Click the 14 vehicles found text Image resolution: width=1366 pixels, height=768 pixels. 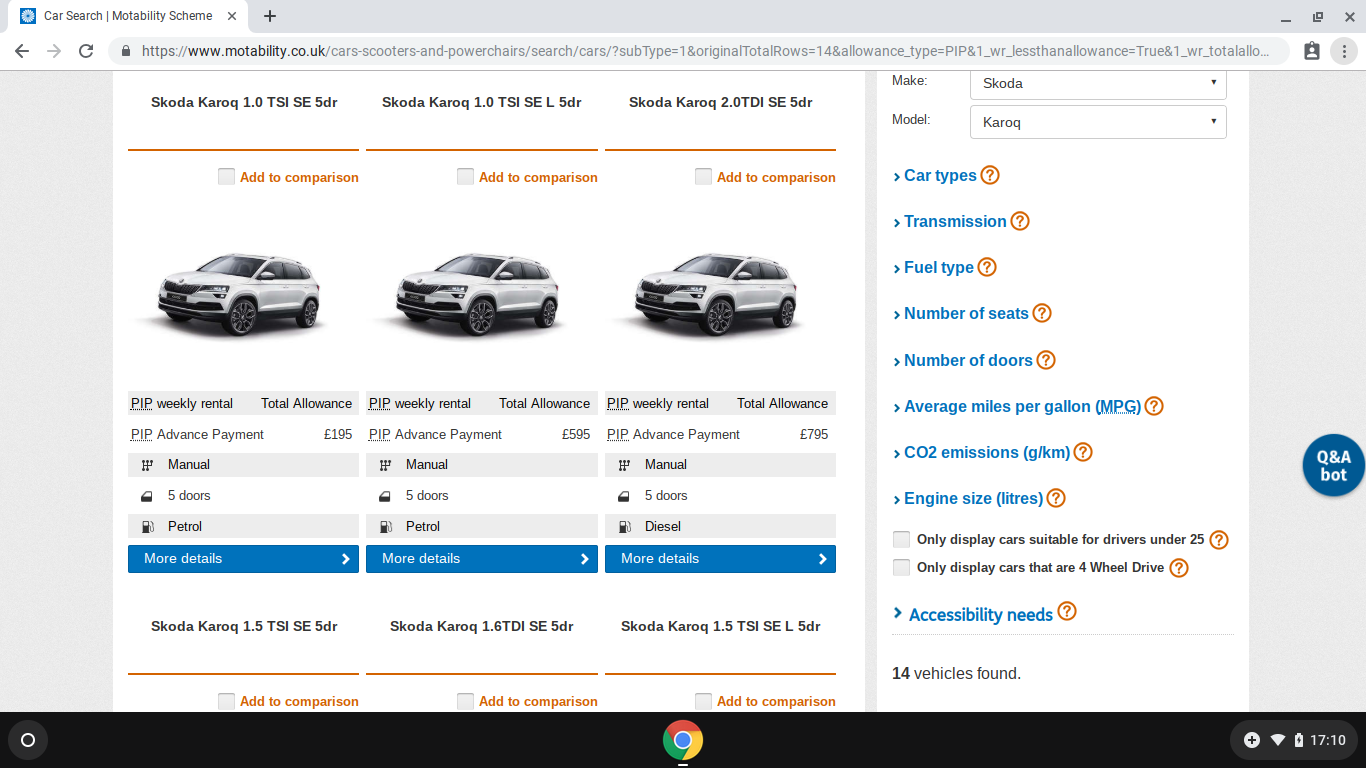click(x=956, y=673)
